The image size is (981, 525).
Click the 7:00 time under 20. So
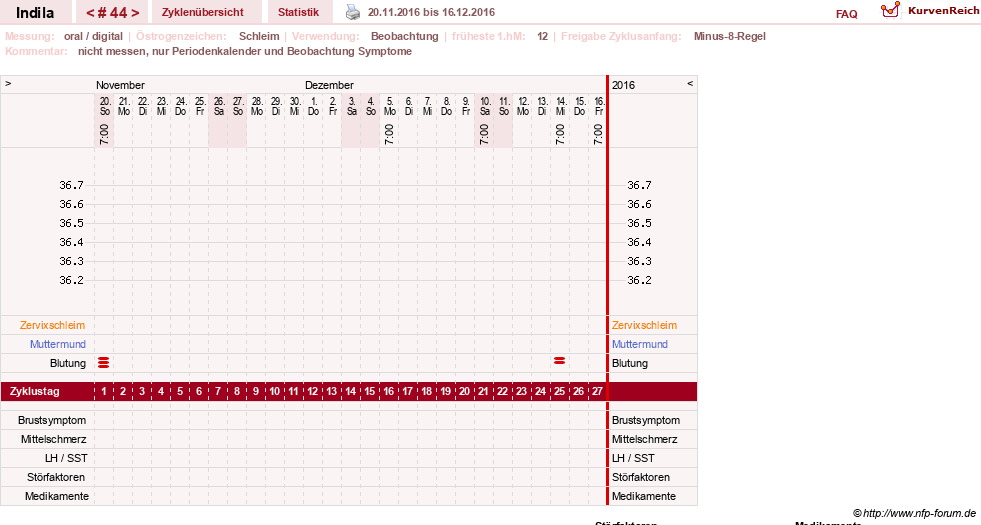coord(104,134)
